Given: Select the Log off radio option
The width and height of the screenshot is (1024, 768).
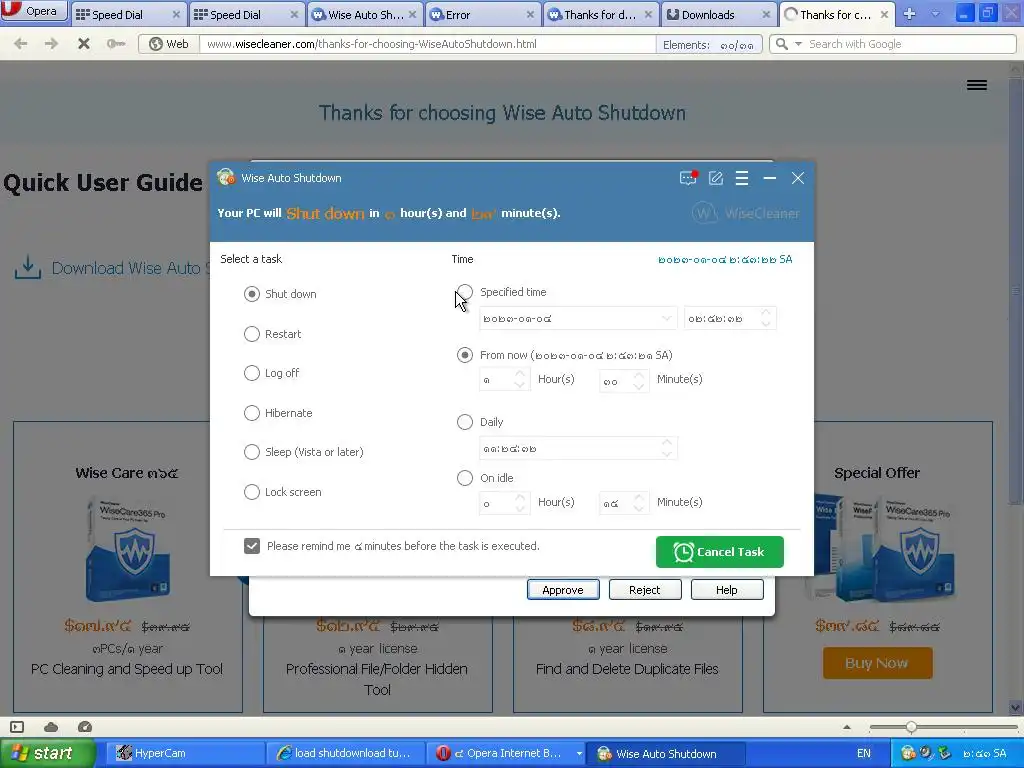Looking at the screenshot, I should click(251, 373).
